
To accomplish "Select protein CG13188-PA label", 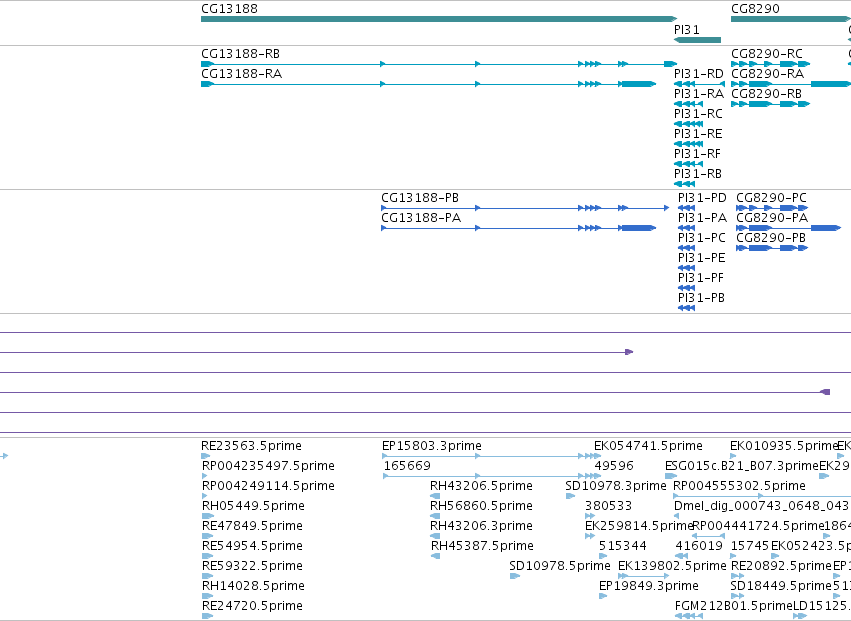I will point(421,218).
